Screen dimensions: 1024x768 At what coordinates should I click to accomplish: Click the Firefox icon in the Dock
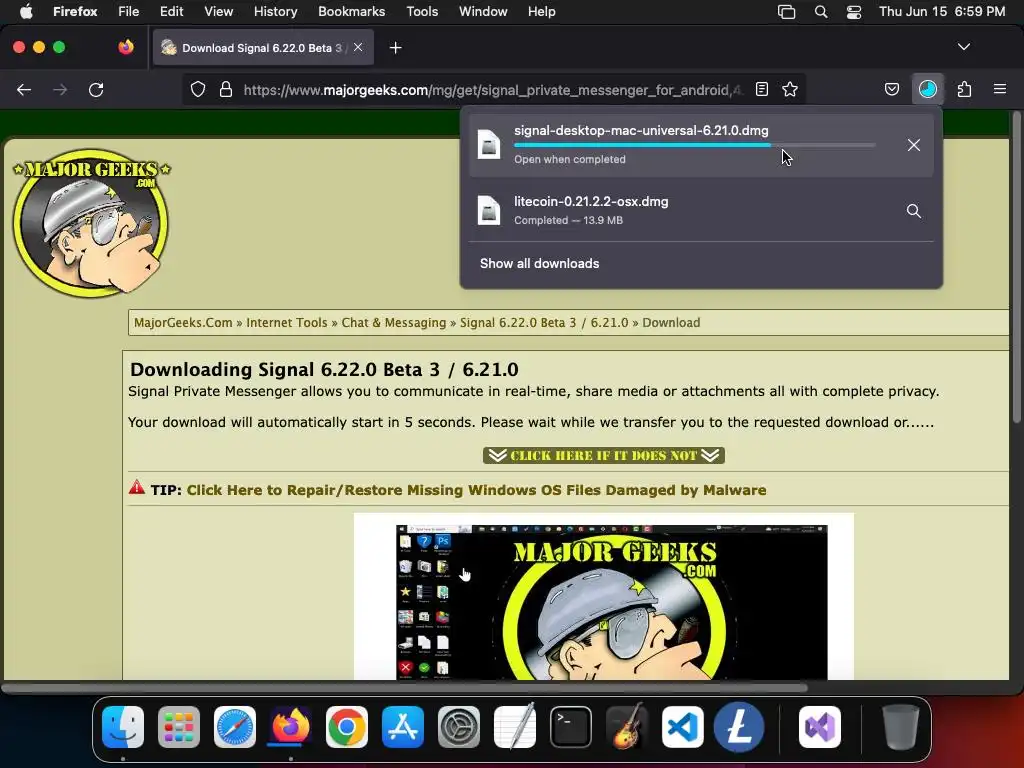pos(291,727)
